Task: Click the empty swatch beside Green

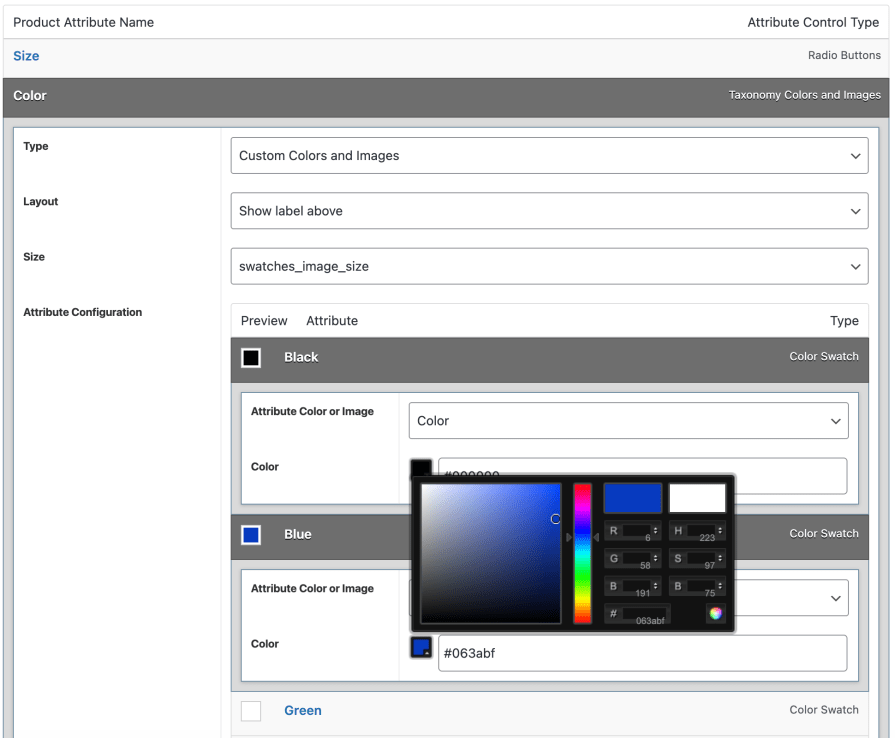Action: point(251,710)
